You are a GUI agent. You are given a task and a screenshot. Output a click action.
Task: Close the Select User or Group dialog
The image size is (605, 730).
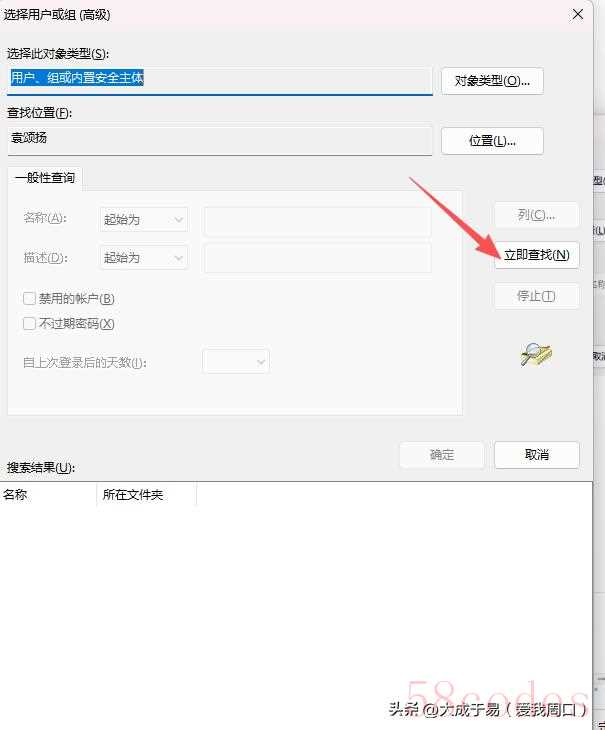(578, 14)
